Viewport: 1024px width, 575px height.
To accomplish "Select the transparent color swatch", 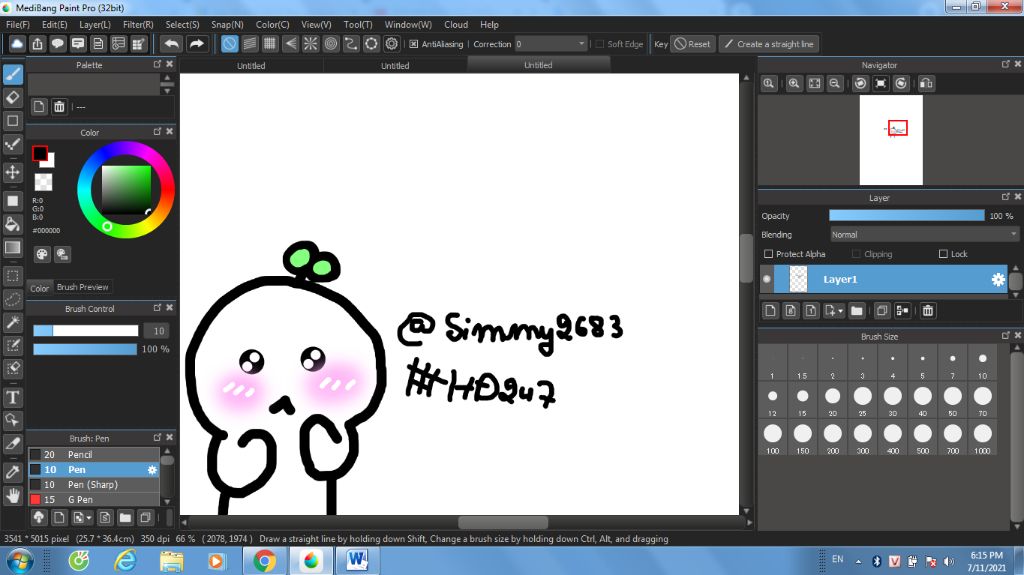I will [x=43, y=182].
